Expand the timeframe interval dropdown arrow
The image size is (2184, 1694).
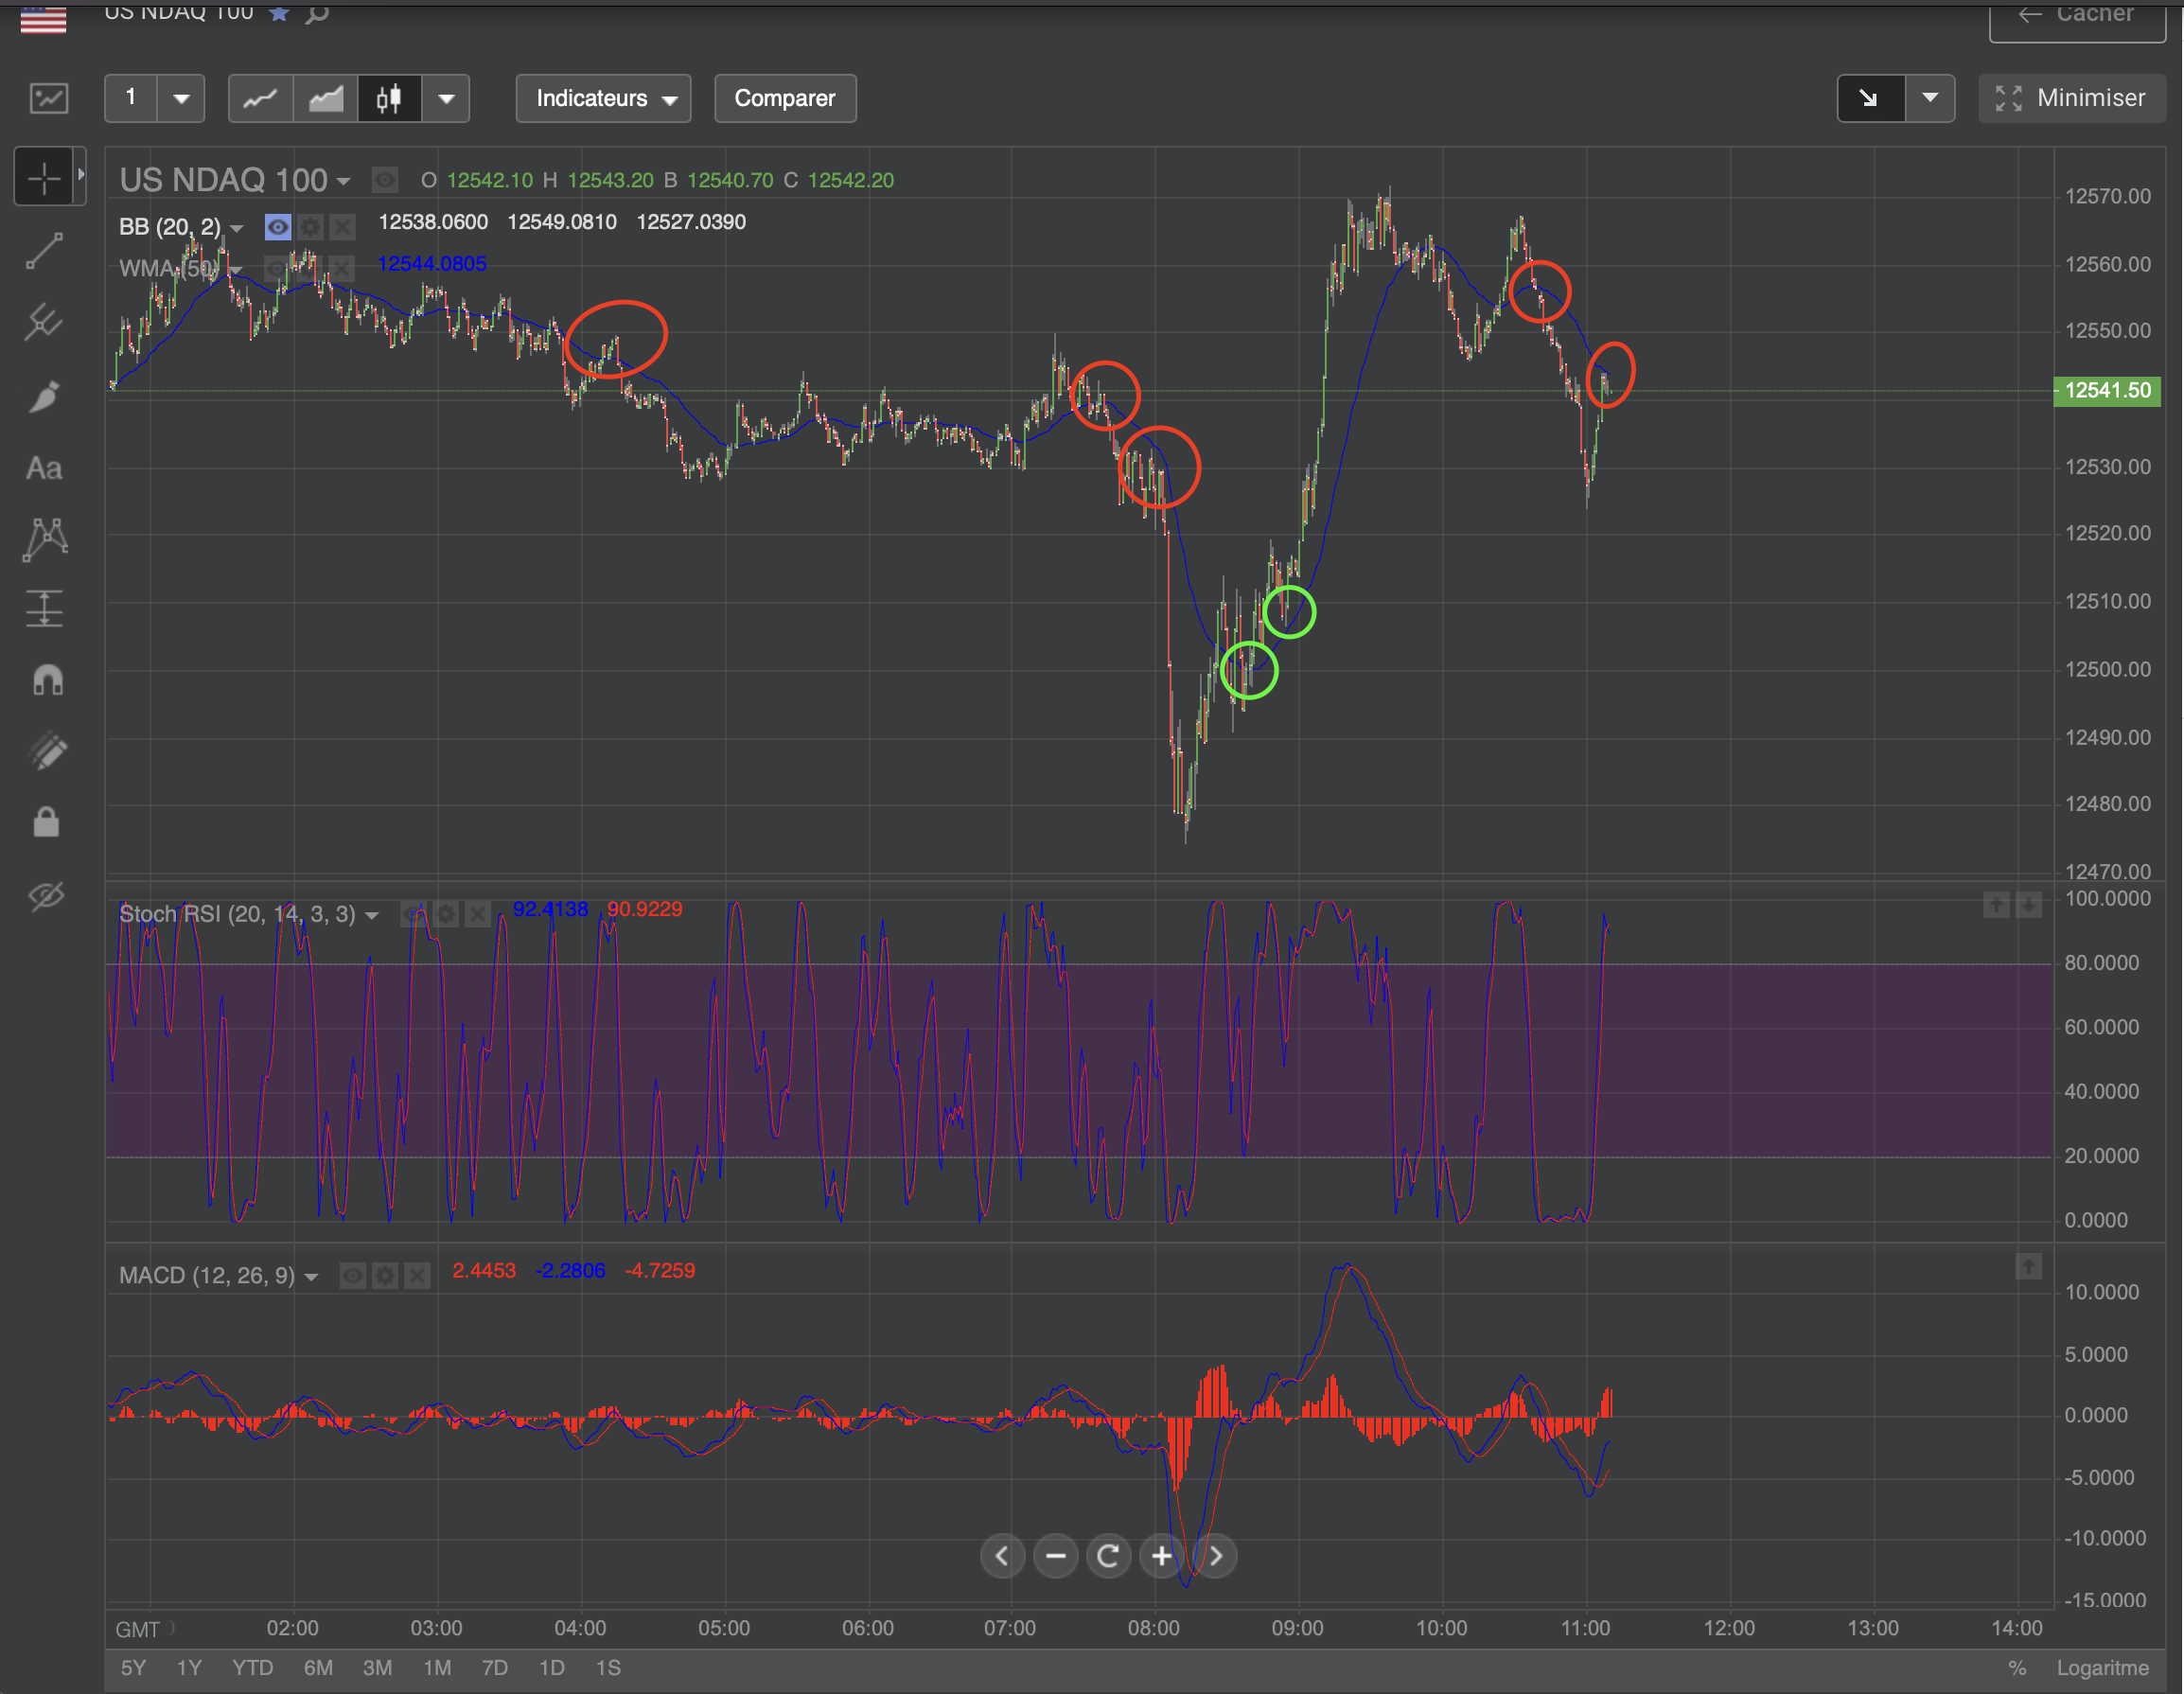[181, 98]
